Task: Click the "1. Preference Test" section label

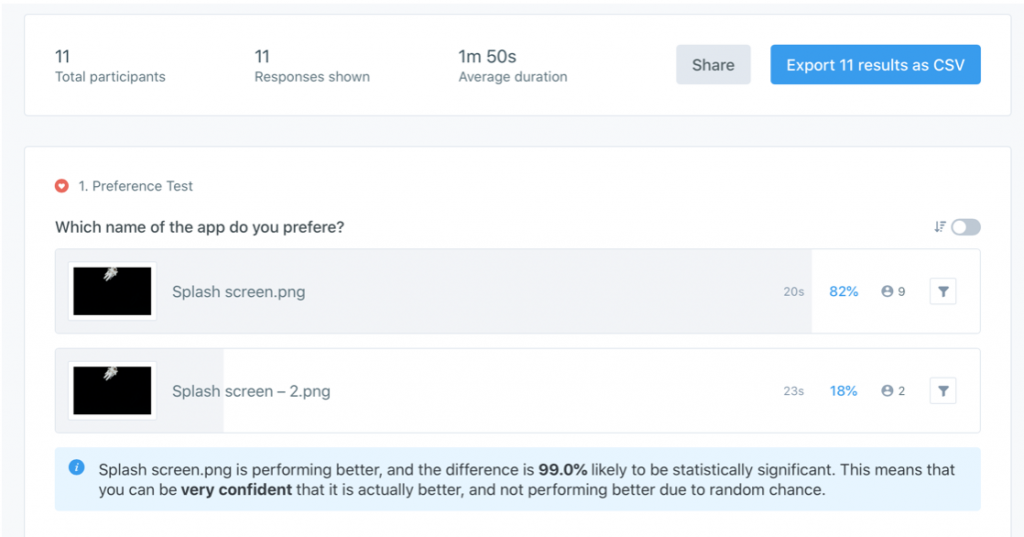Action: [136, 186]
